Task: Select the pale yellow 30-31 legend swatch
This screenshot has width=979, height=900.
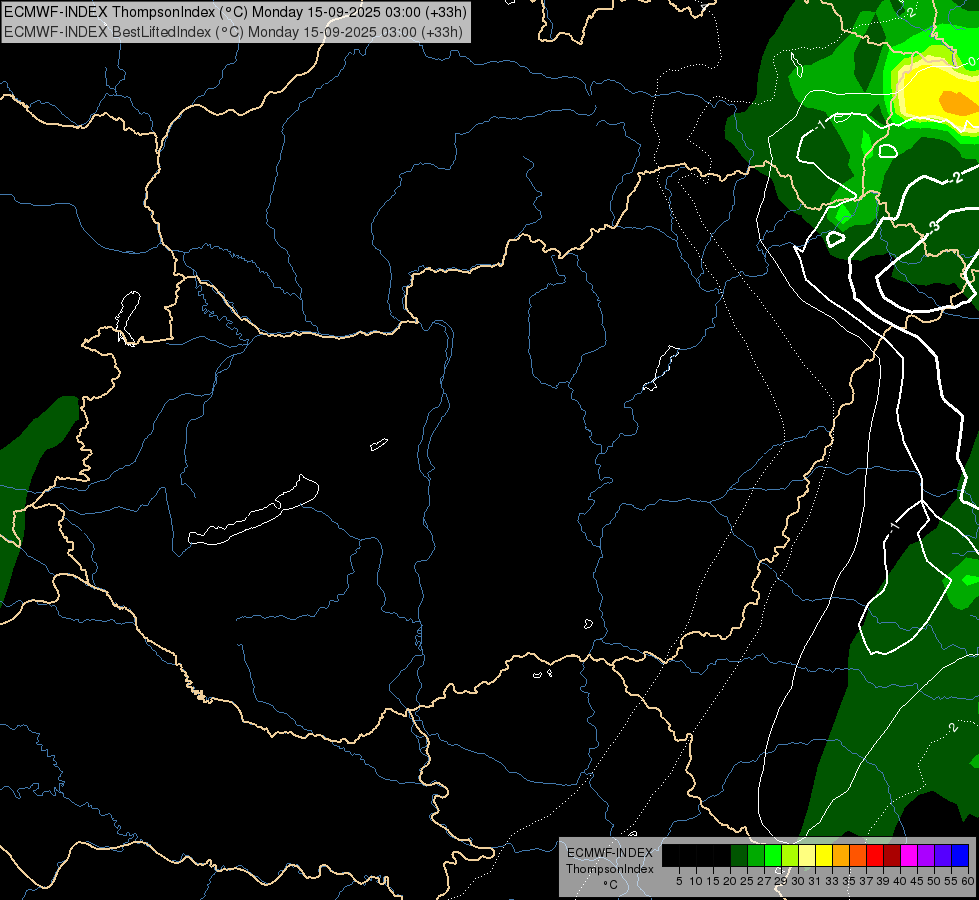Action: pos(807,855)
